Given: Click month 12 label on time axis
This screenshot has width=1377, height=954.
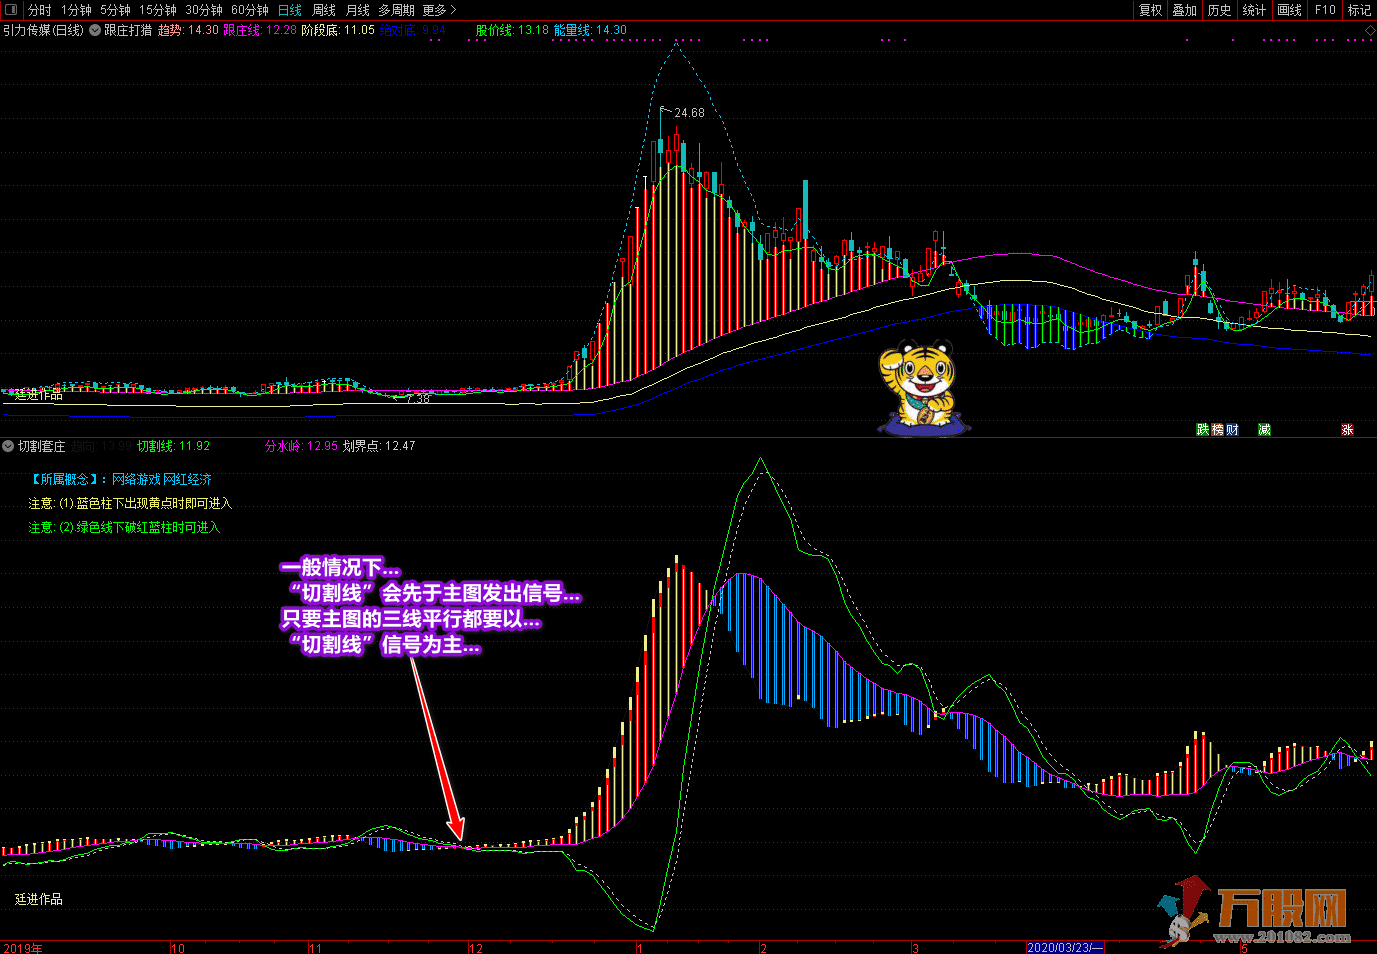Looking at the screenshot, I should (476, 948).
